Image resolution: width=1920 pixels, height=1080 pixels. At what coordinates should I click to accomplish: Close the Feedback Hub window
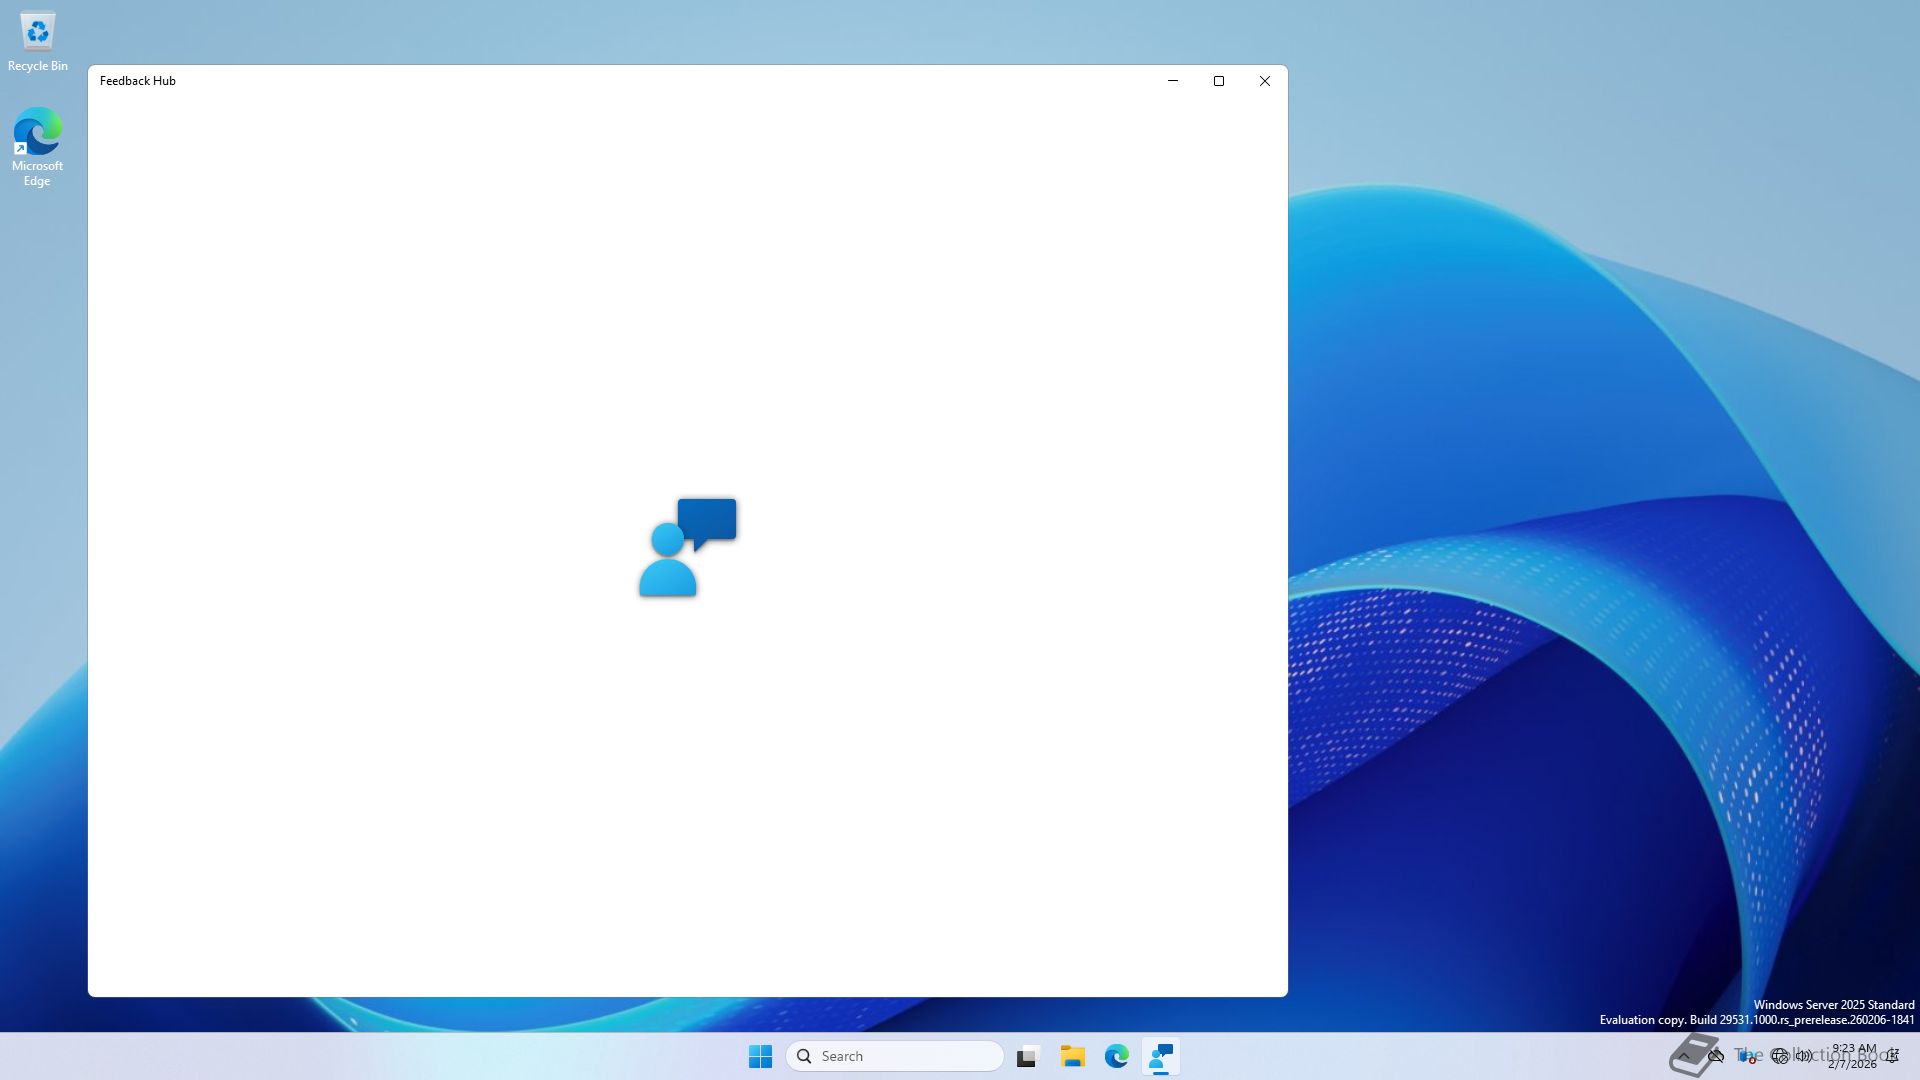click(x=1265, y=81)
